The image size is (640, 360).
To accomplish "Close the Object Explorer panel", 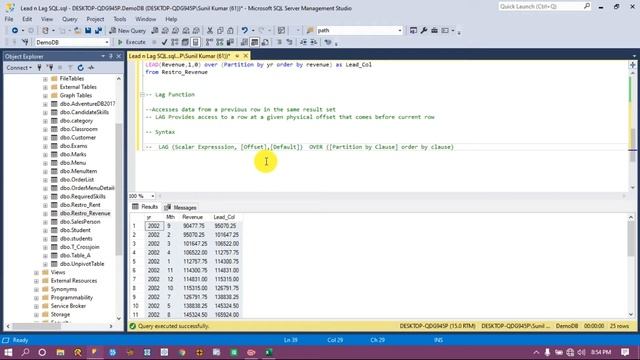I will pyautogui.click(x=119, y=56).
